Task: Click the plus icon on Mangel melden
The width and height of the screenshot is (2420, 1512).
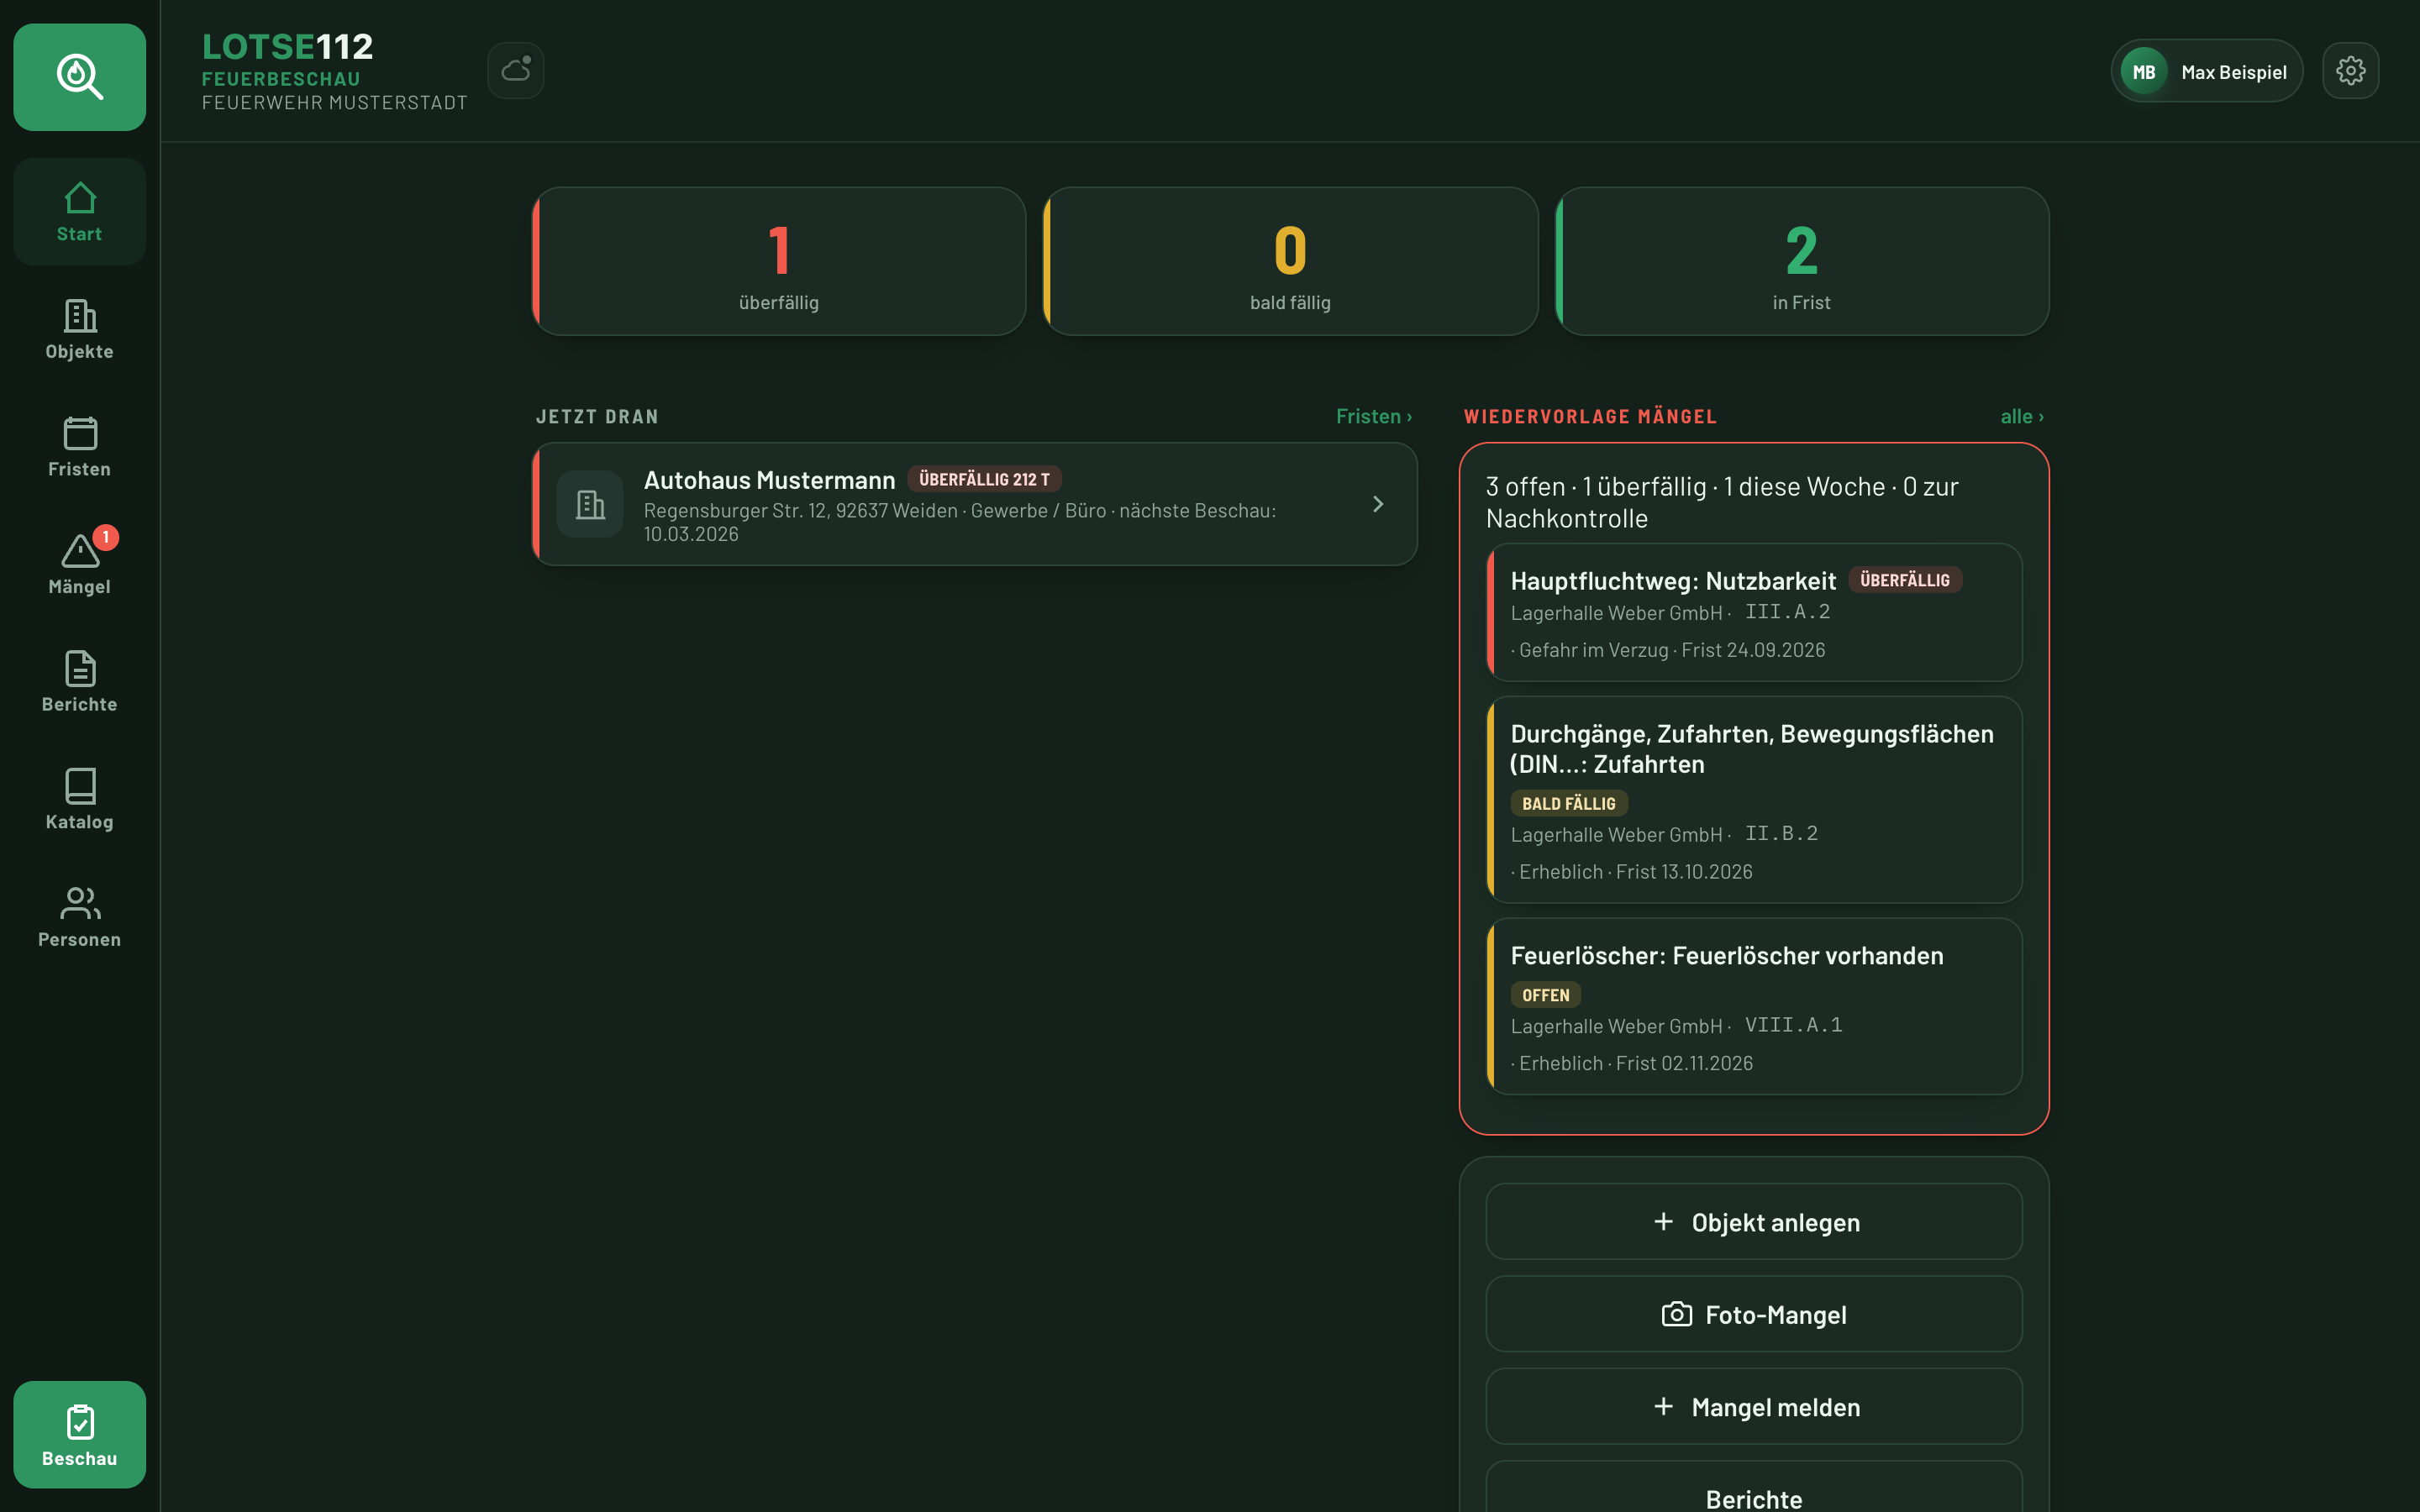Action: pyautogui.click(x=1663, y=1406)
